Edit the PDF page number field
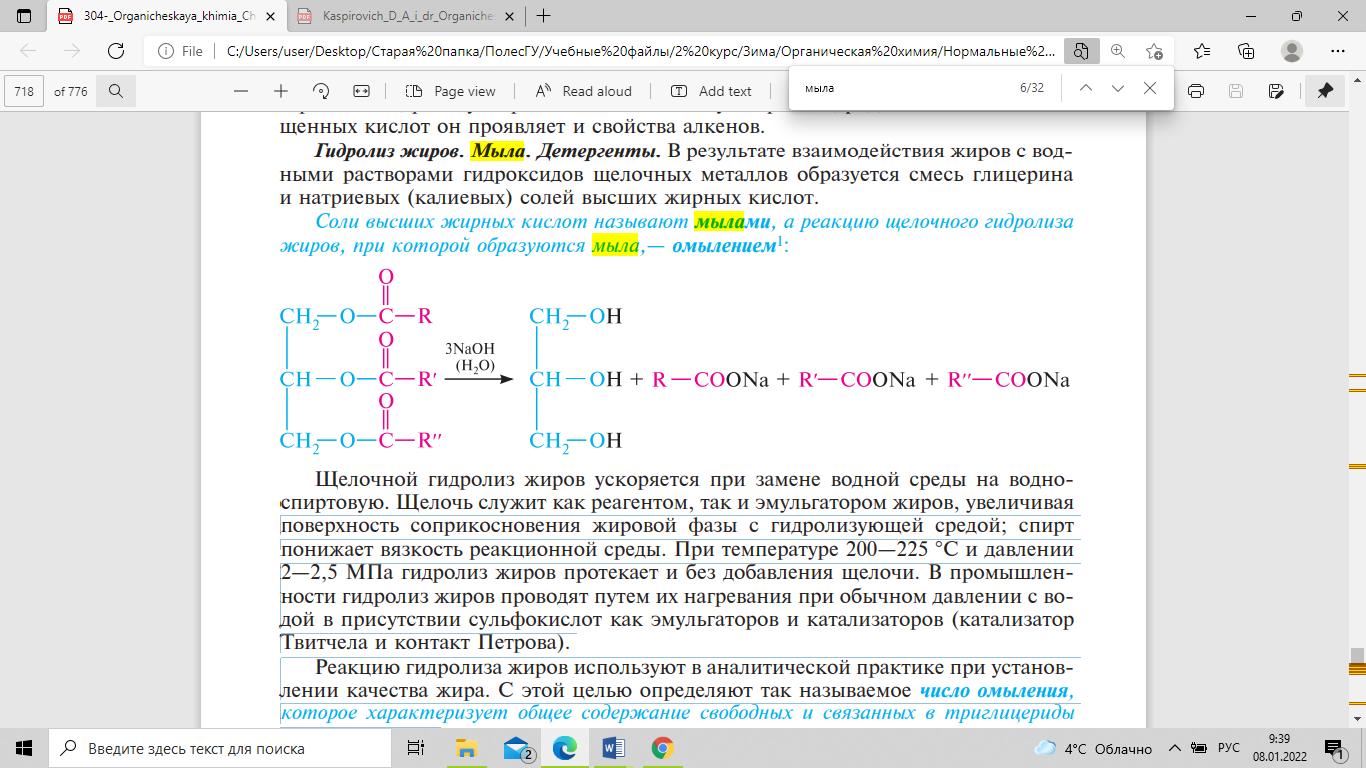Viewport: 1366px width, 768px height. pyautogui.click(x=25, y=91)
